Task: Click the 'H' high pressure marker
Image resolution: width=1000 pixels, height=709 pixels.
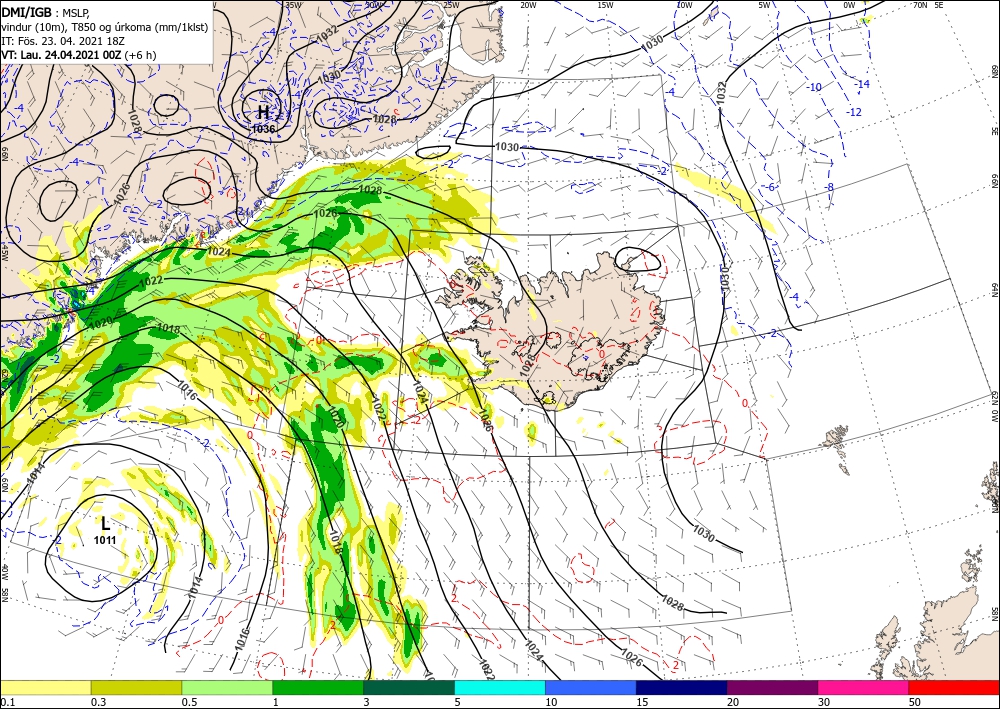Action: 263,113
